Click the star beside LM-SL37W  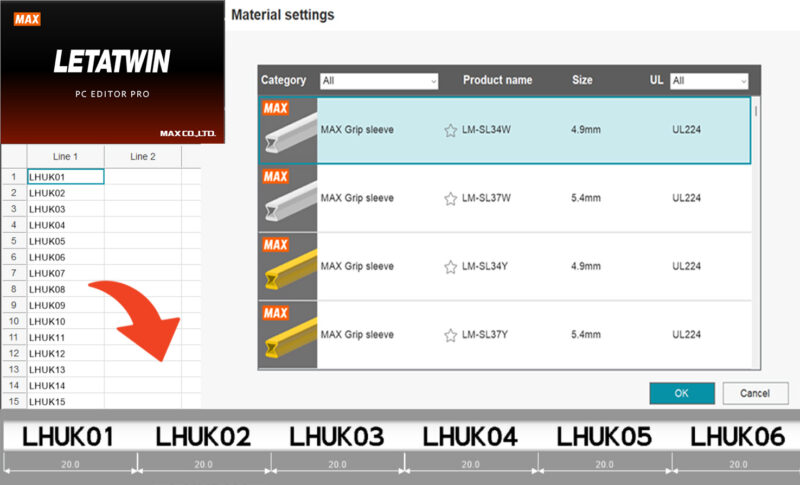[x=450, y=198]
